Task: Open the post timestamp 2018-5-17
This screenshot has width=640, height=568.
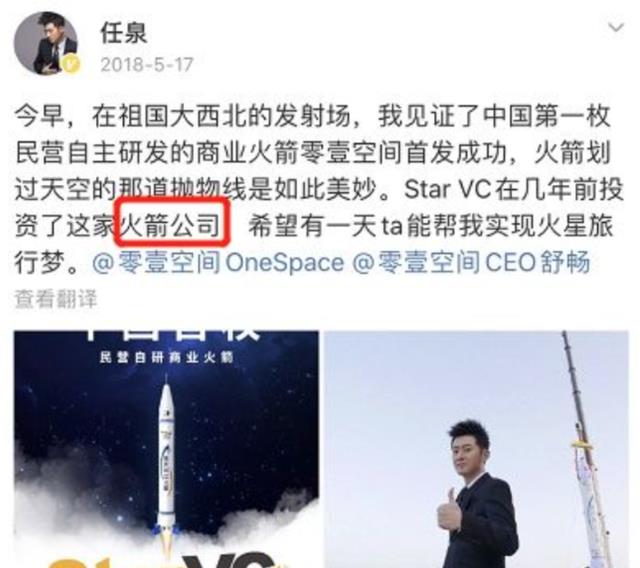Action: tap(147, 64)
